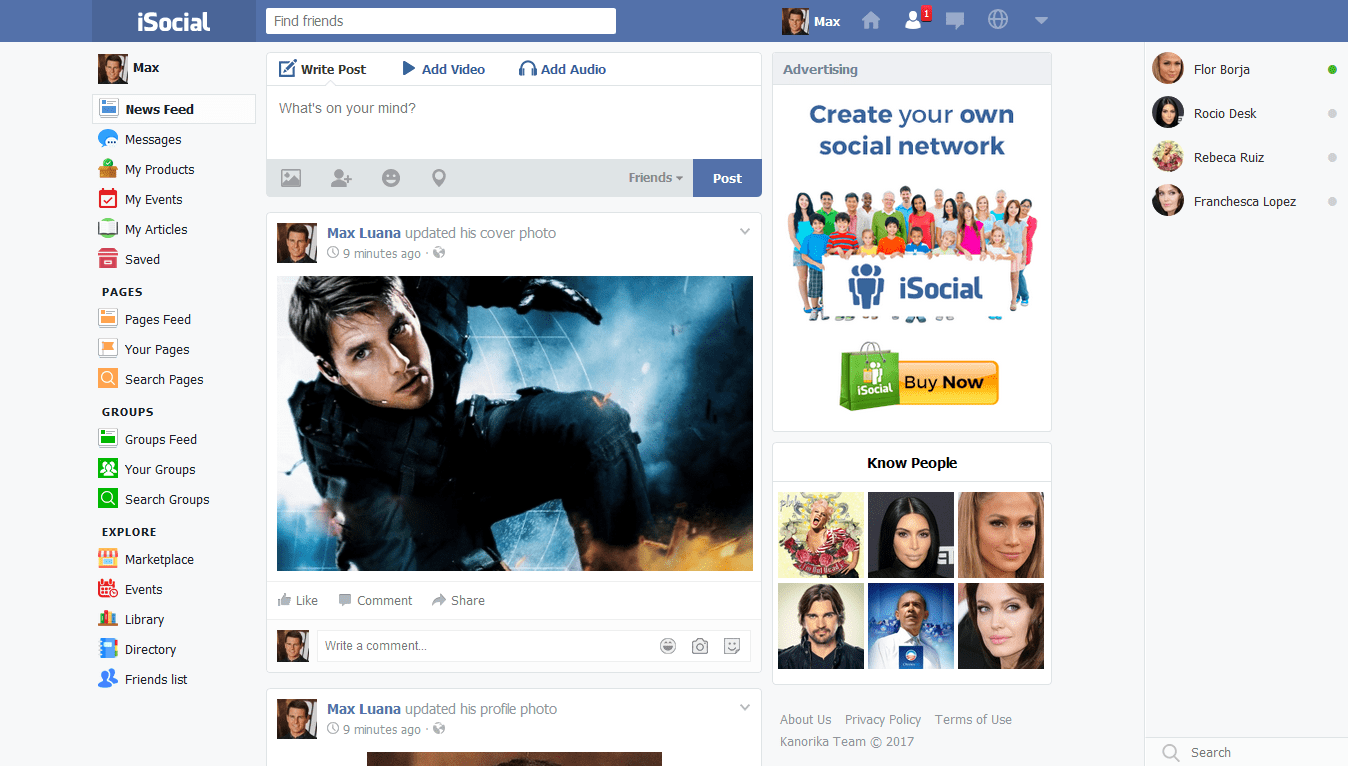This screenshot has width=1348, height=768.
Task: Add a location to your post
Action: click(x=438, y=177)
